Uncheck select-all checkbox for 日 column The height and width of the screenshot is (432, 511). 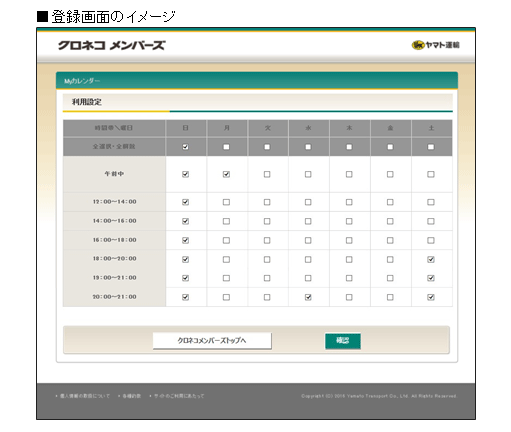click(185, 147)
